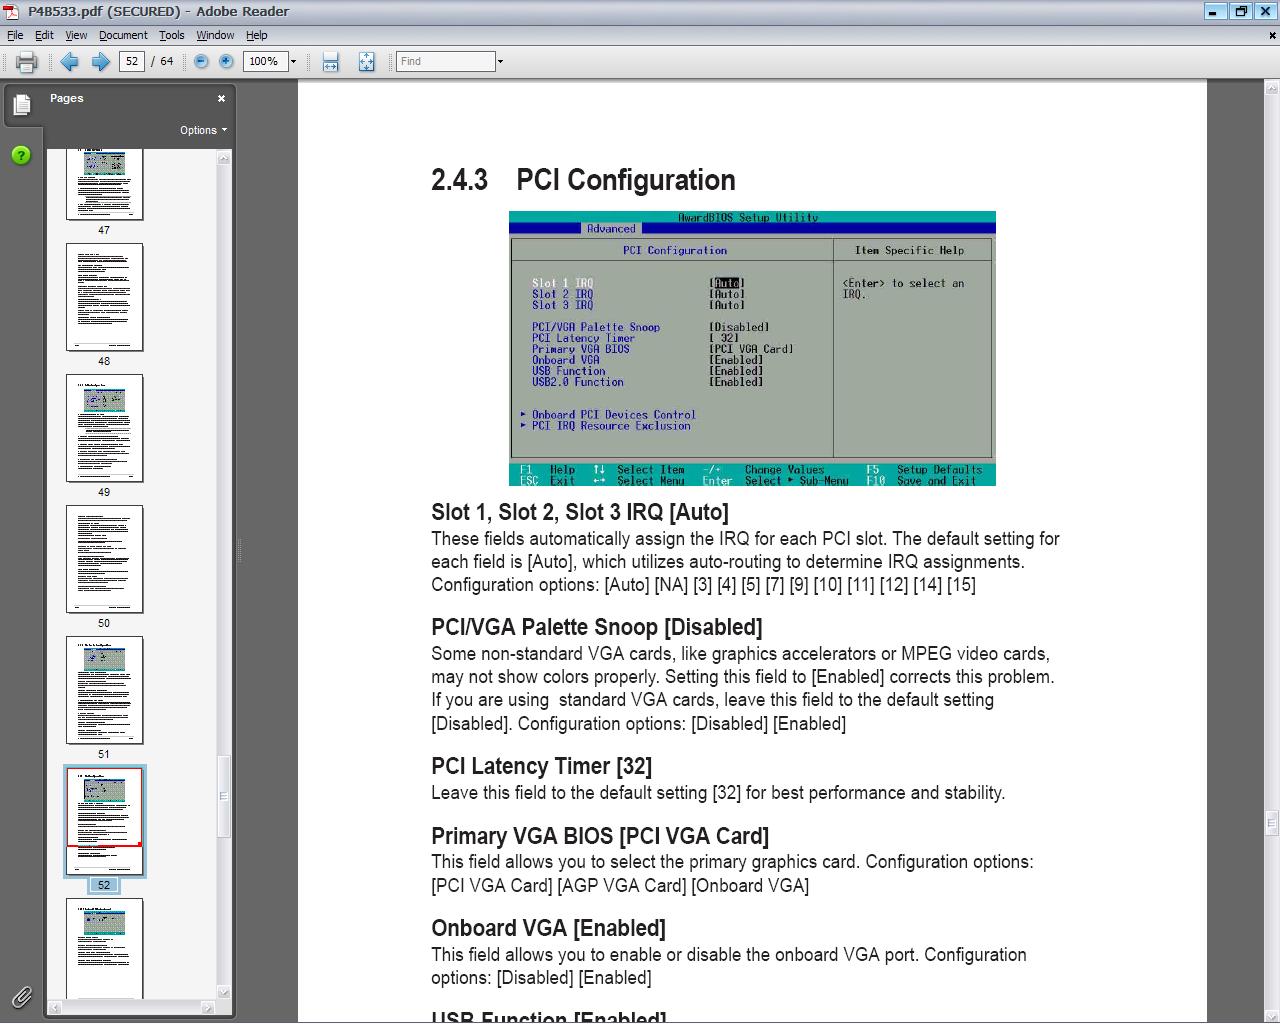This screenshot has width=1280, height=1024.
Task: Click the Slot 1, Slot 2, Slot 3 IRQ heading
Action: tap(580, 512)
